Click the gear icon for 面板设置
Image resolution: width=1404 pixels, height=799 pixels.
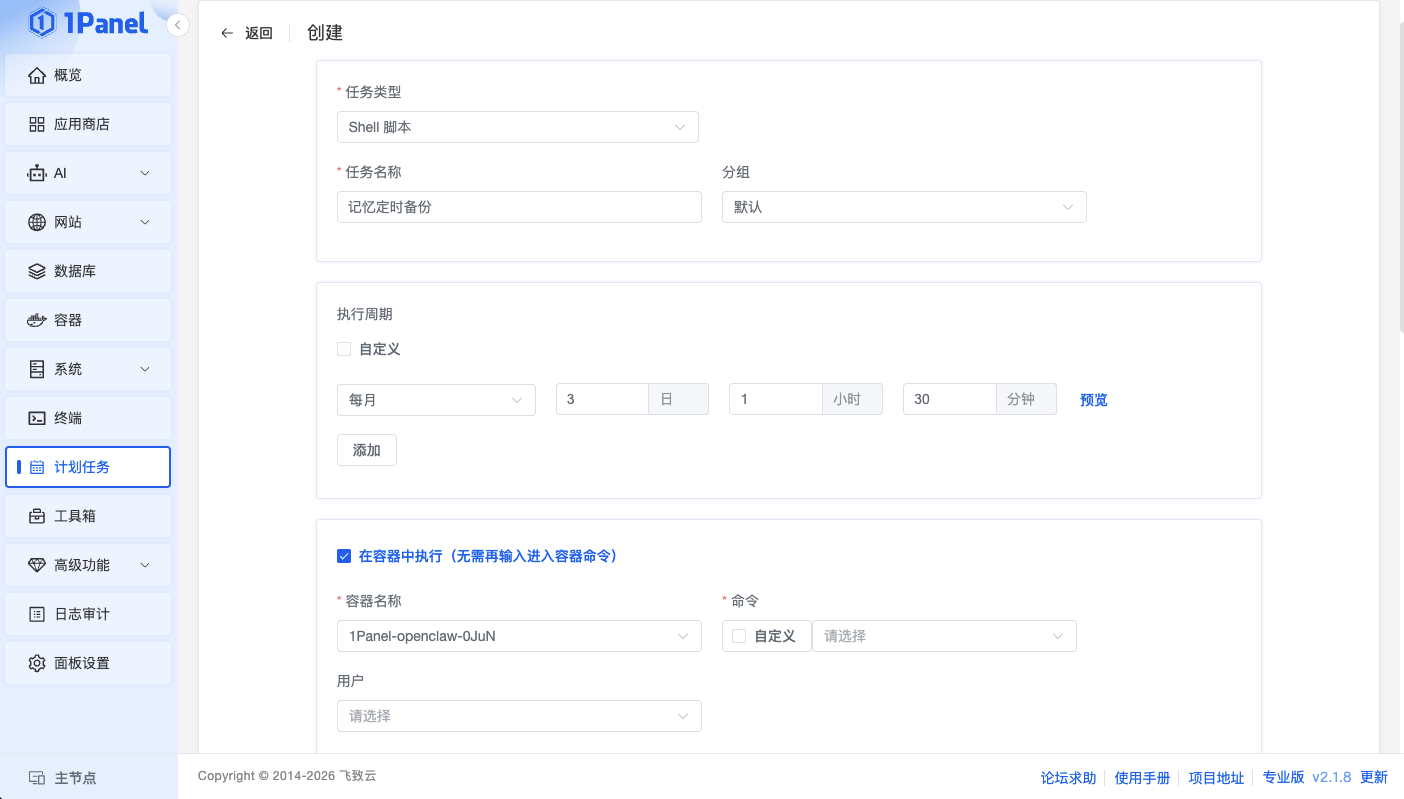tap(37, 663)
